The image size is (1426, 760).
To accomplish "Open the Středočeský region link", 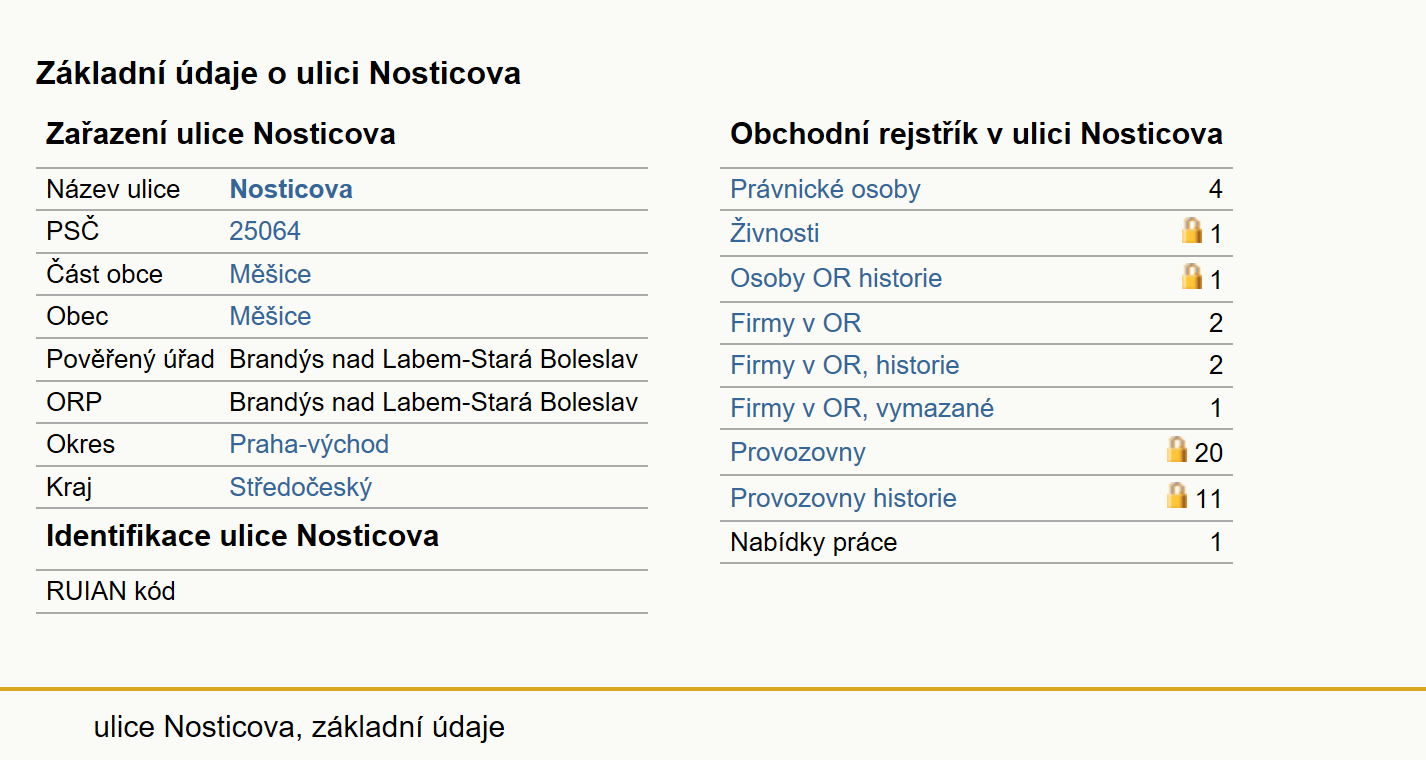I will pyautogui.click(x=301, y=487).
